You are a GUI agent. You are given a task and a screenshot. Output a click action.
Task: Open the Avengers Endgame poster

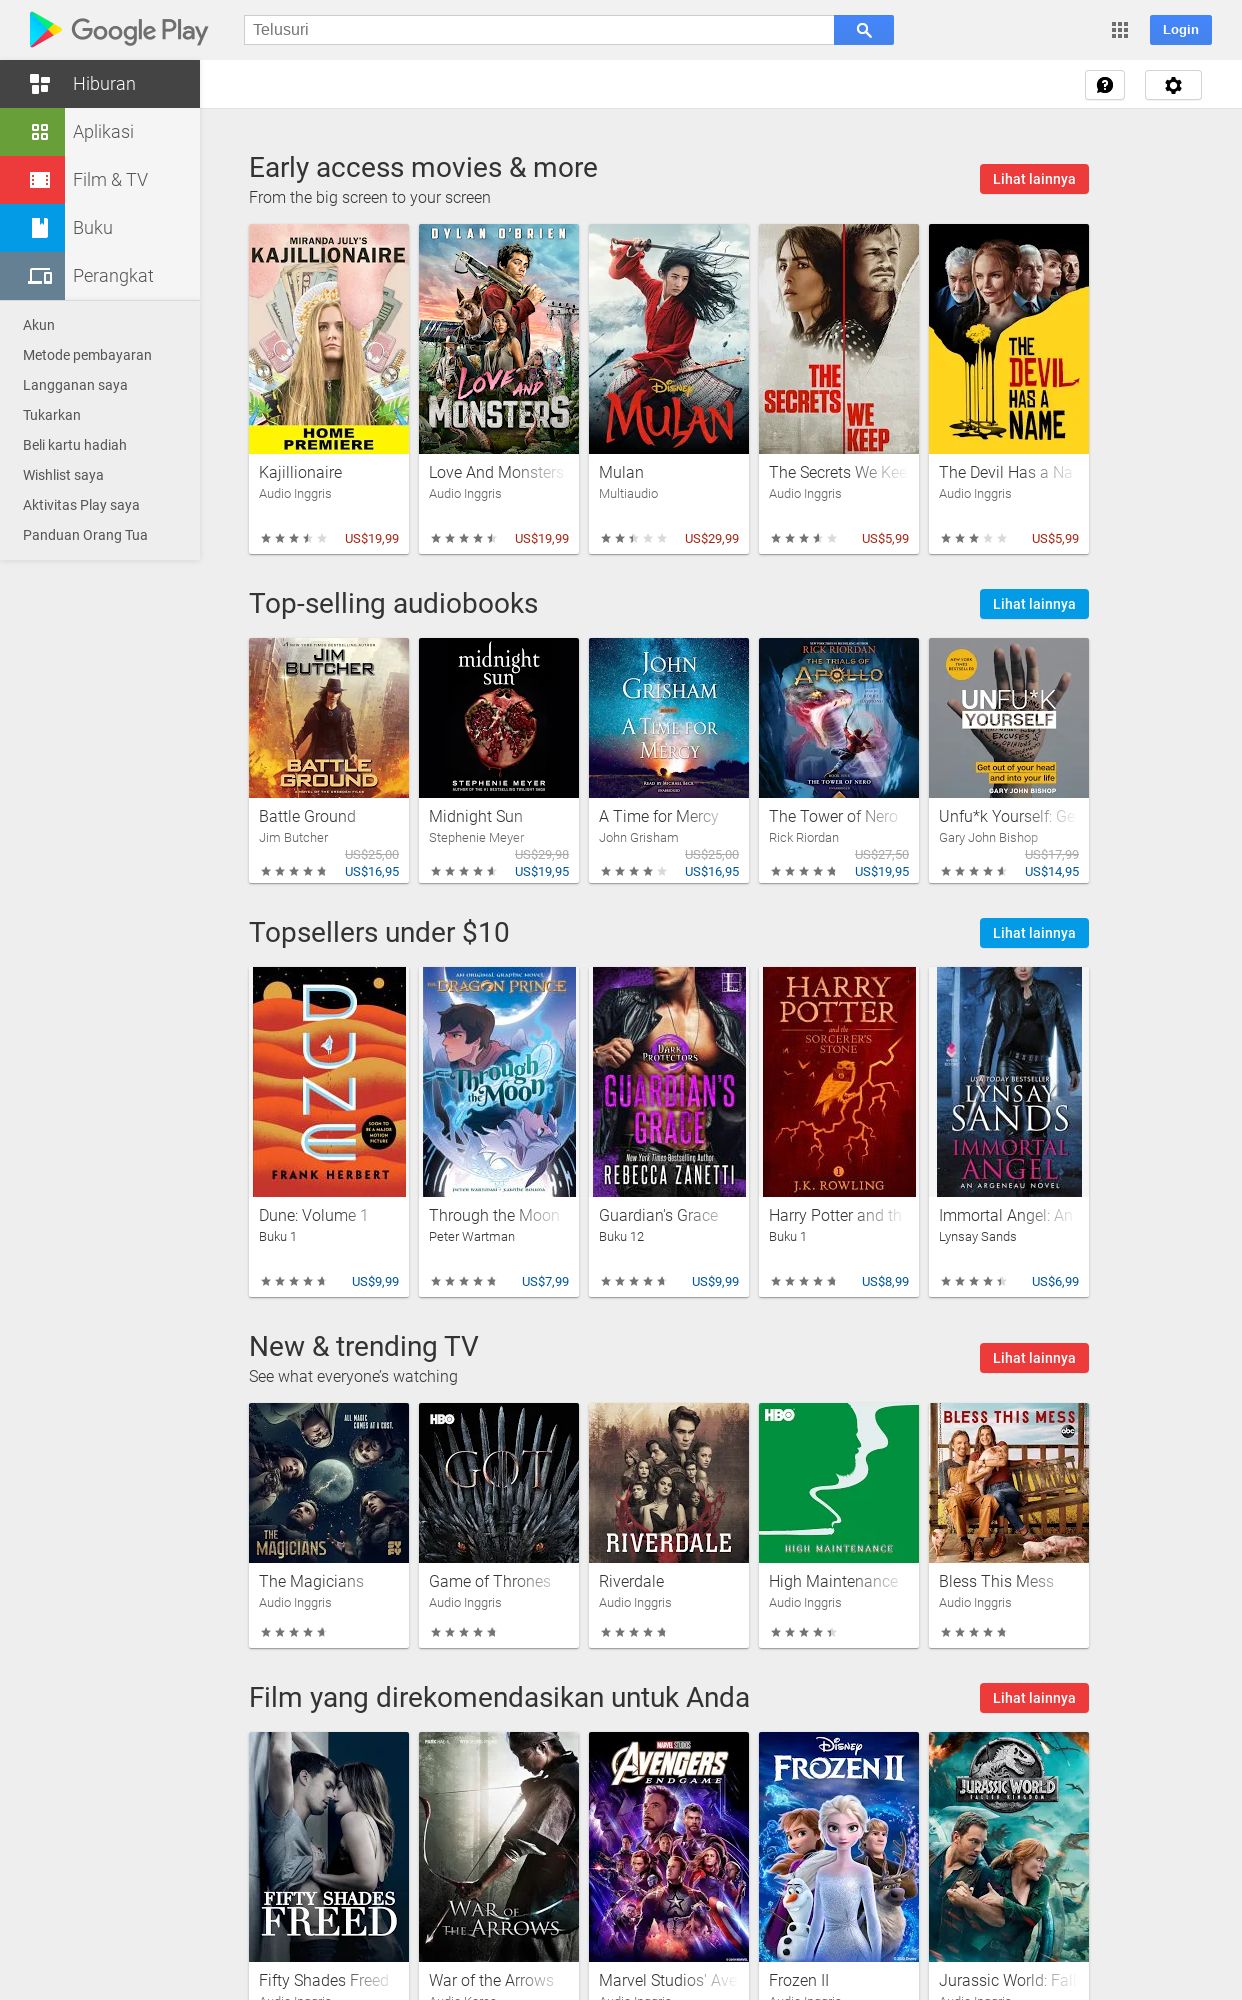669,1847
